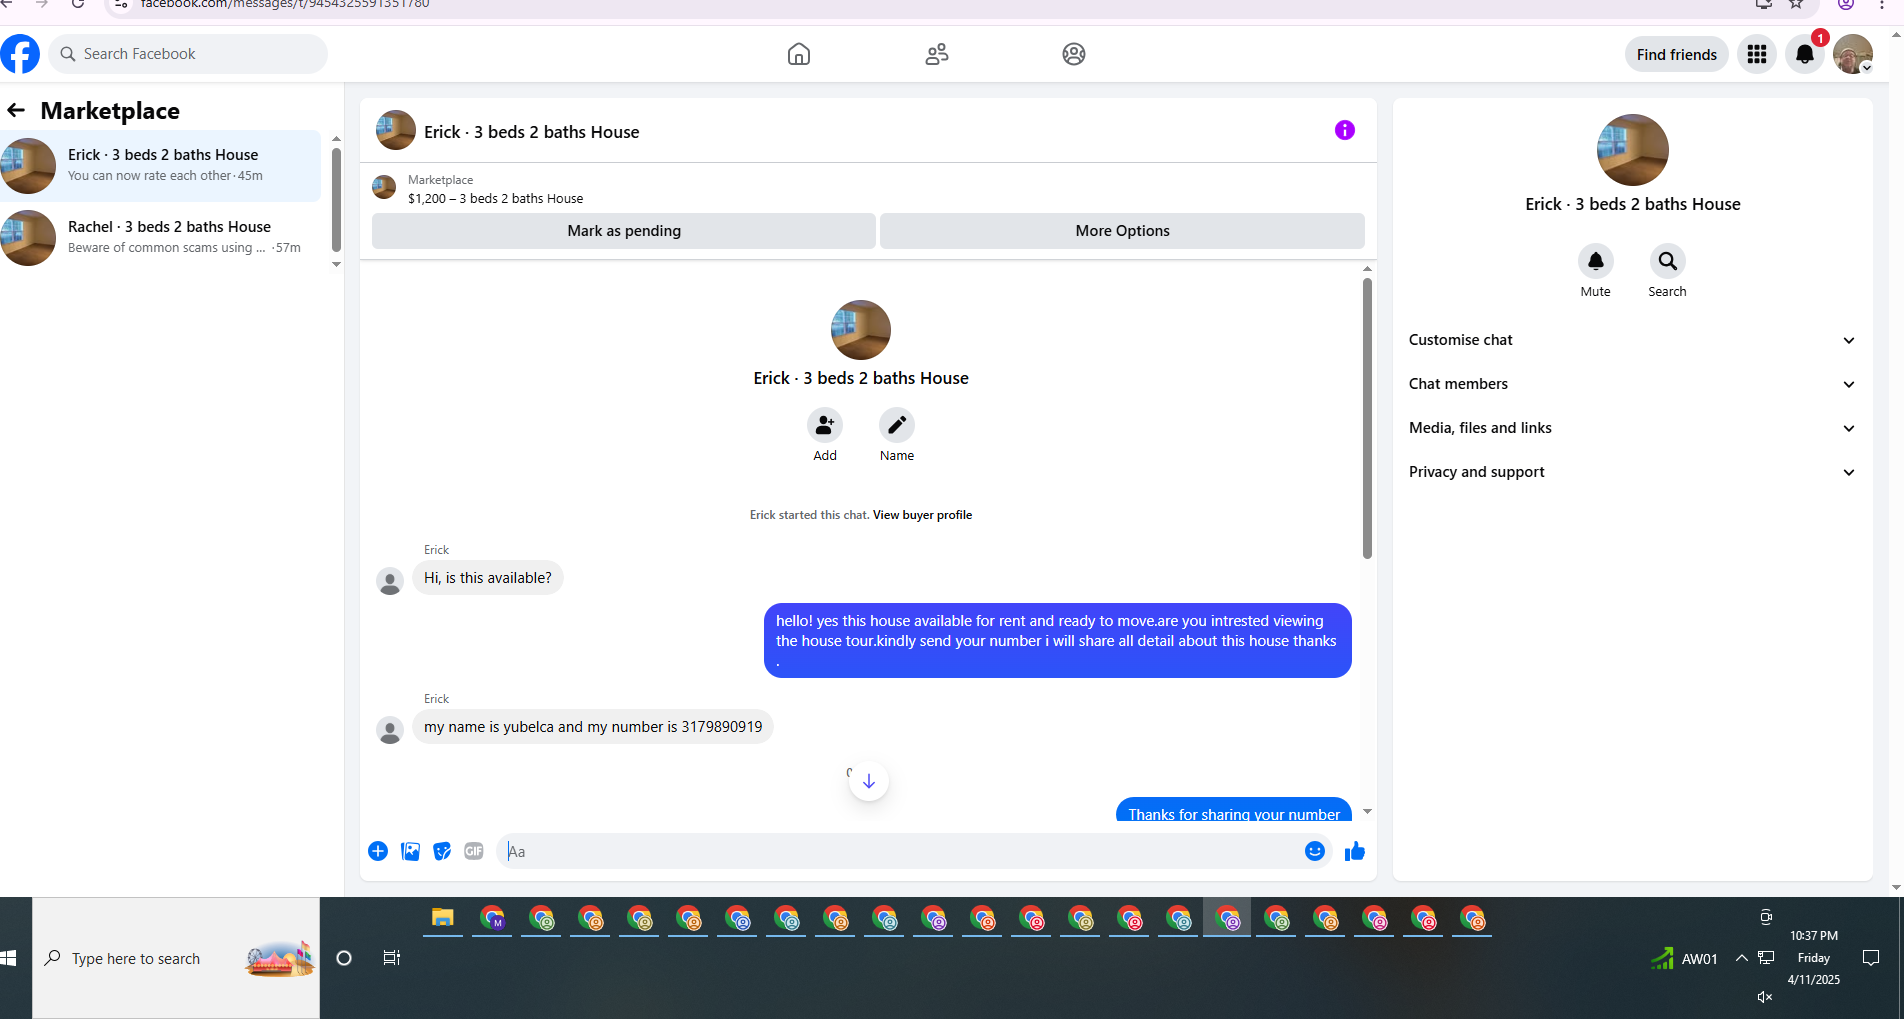The image size is (1904, 1019).
Task: Show hidden system tray icons
Action: (1741, 958)
